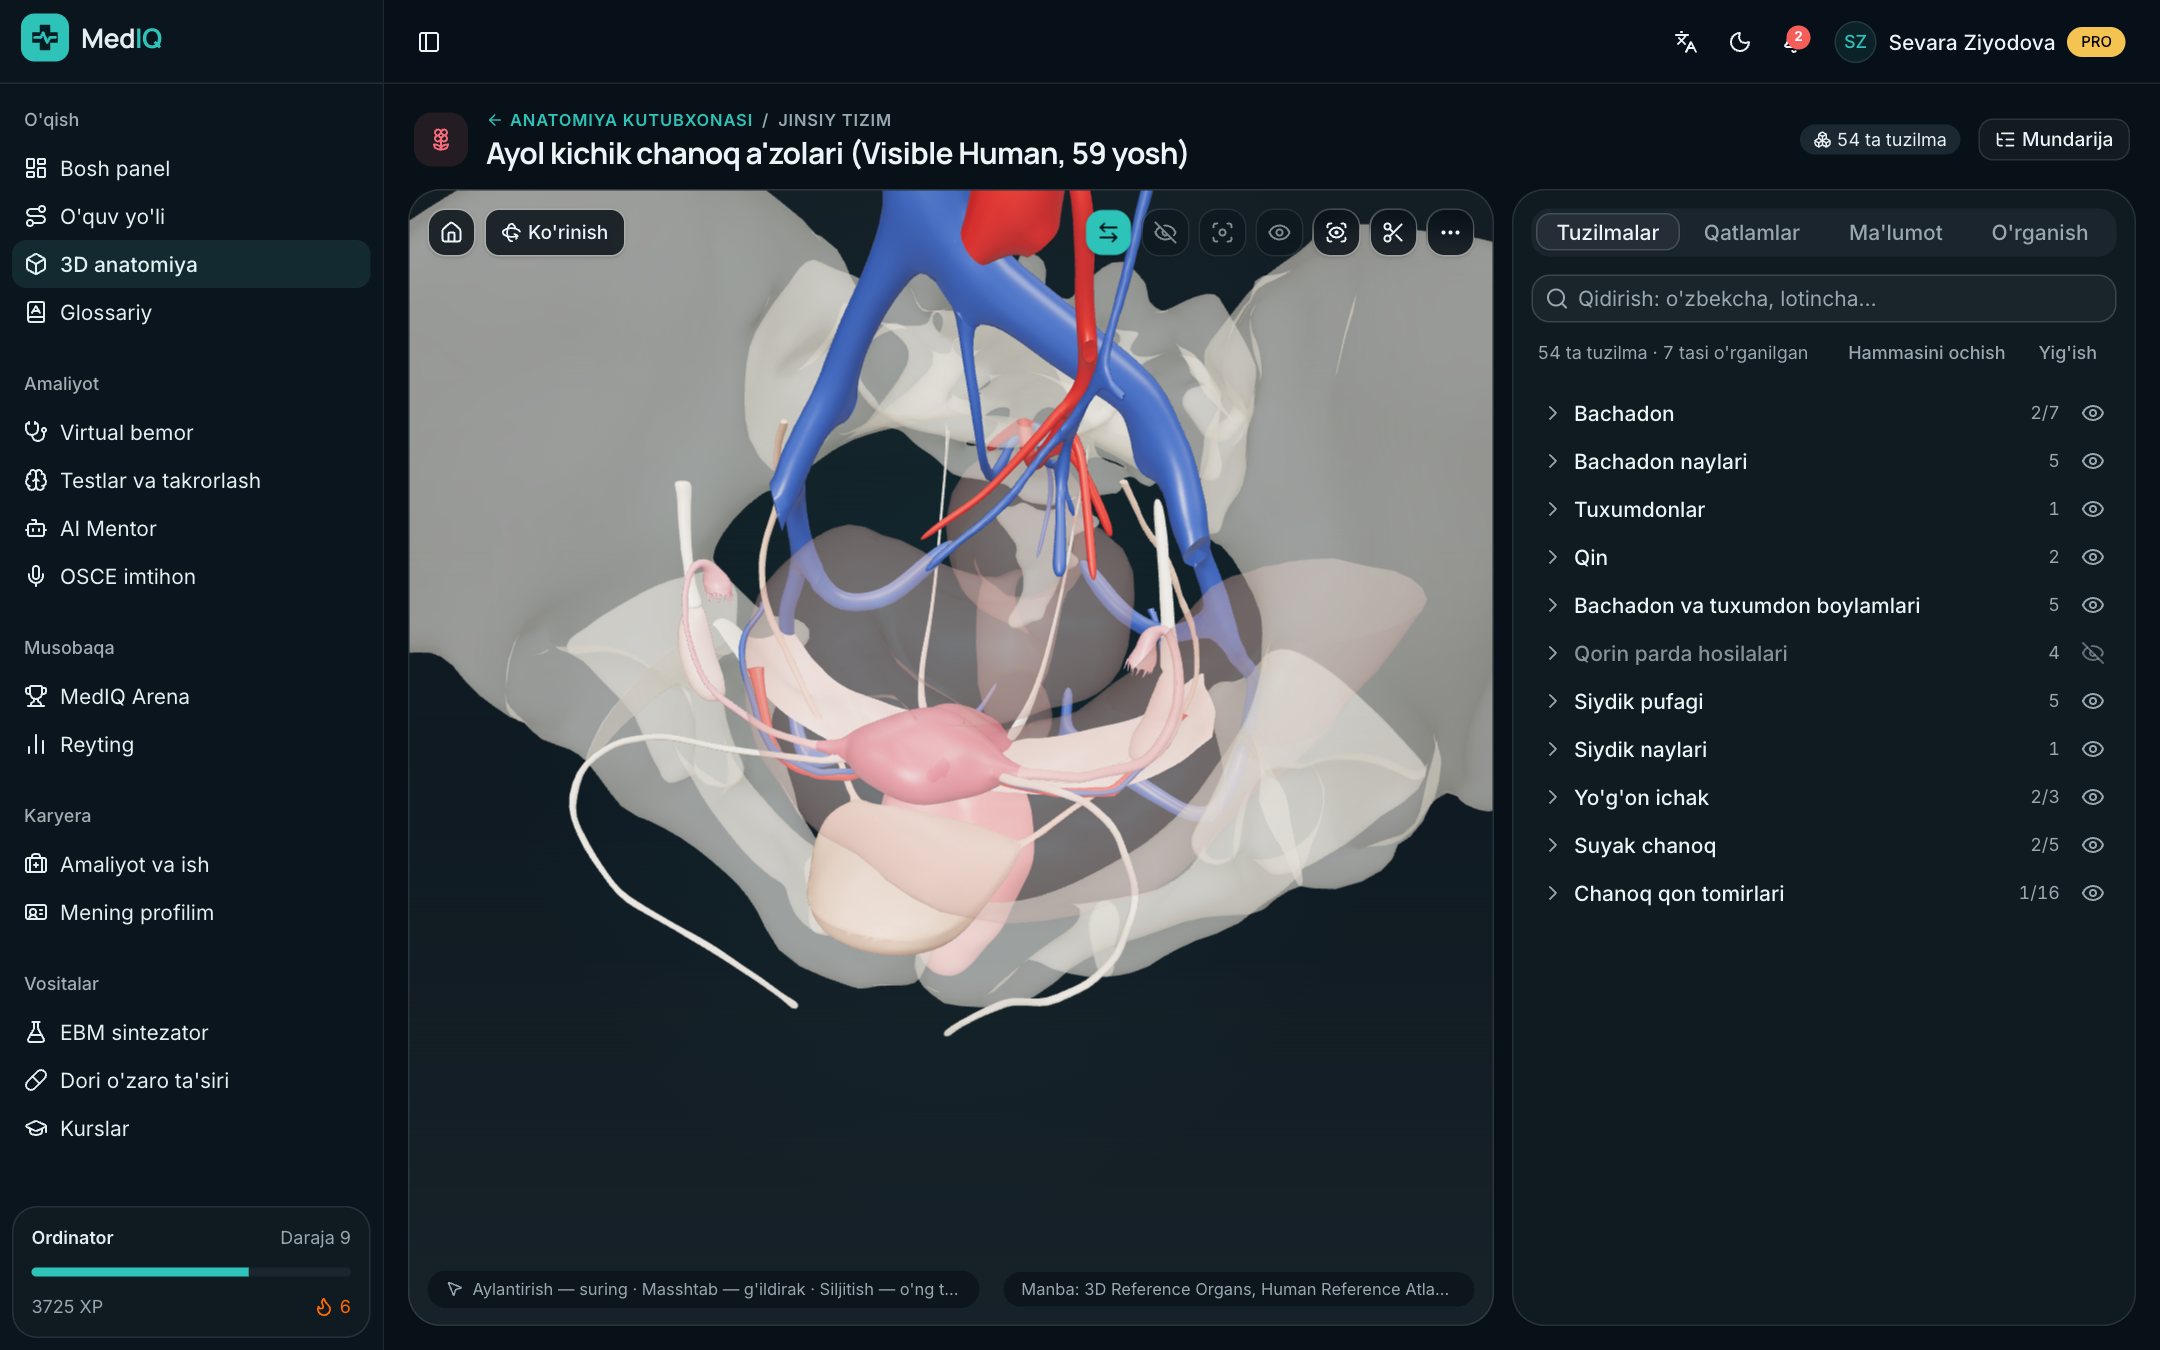Reset viewer with the home icon
This screenshot has height=1350, width=2160.
coord(452,233)
